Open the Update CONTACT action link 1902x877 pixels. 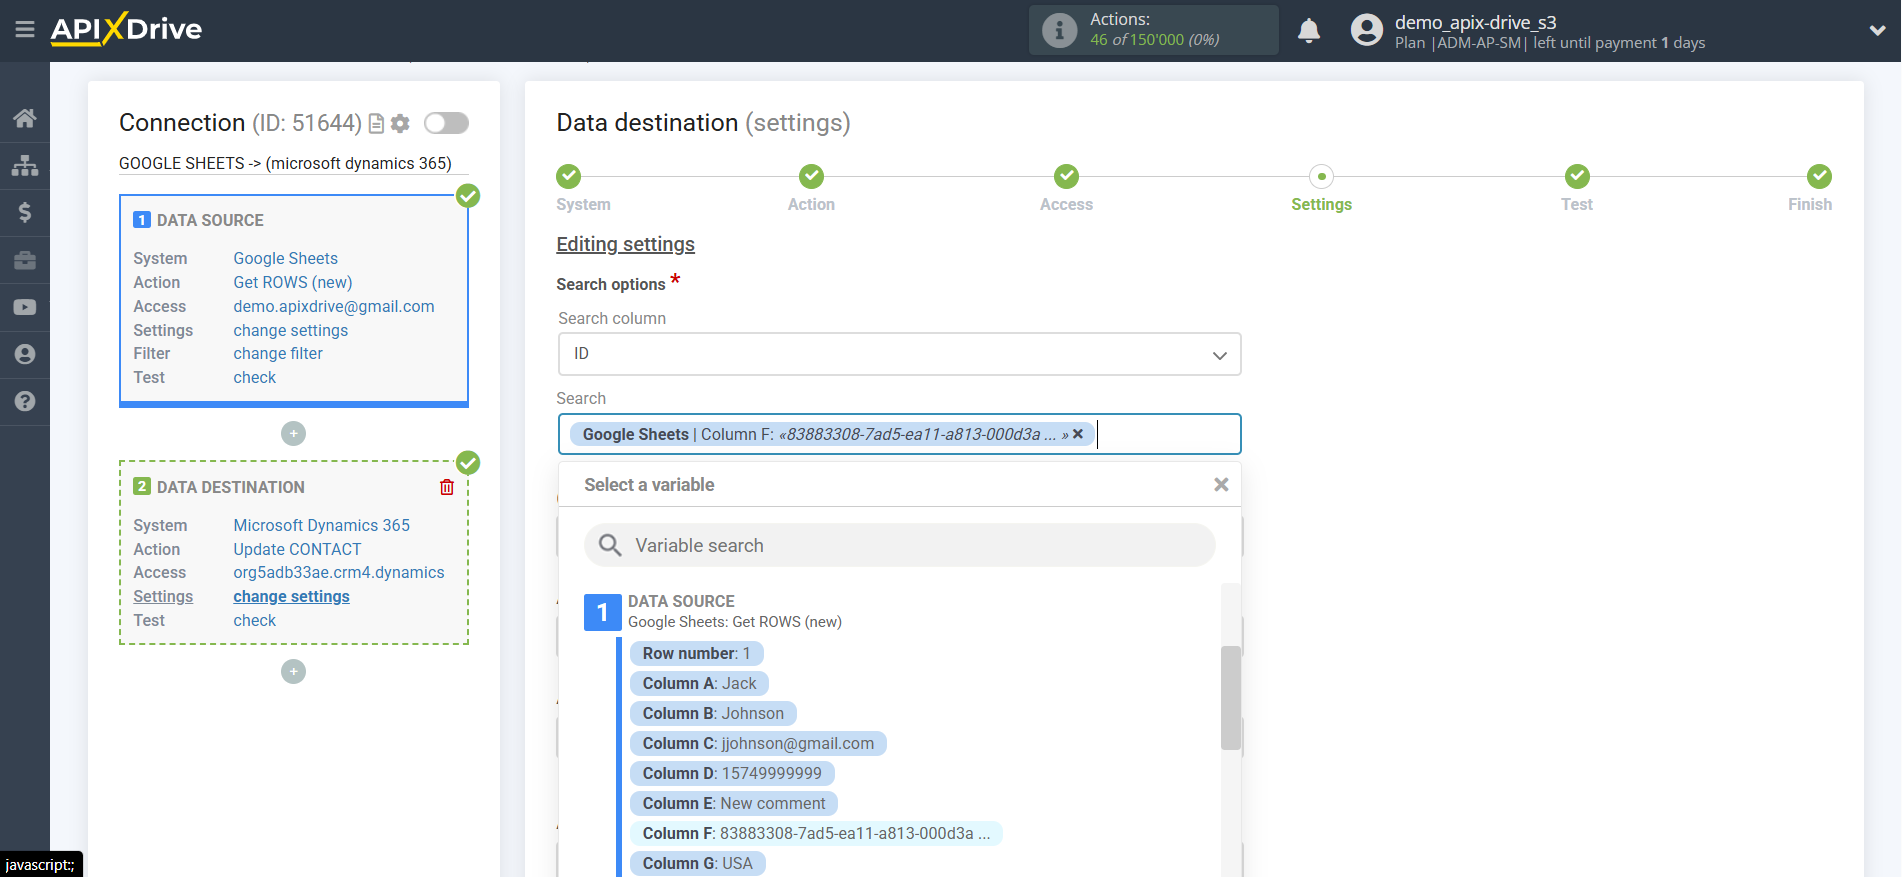pyautogui.click(x=297, y=549)
